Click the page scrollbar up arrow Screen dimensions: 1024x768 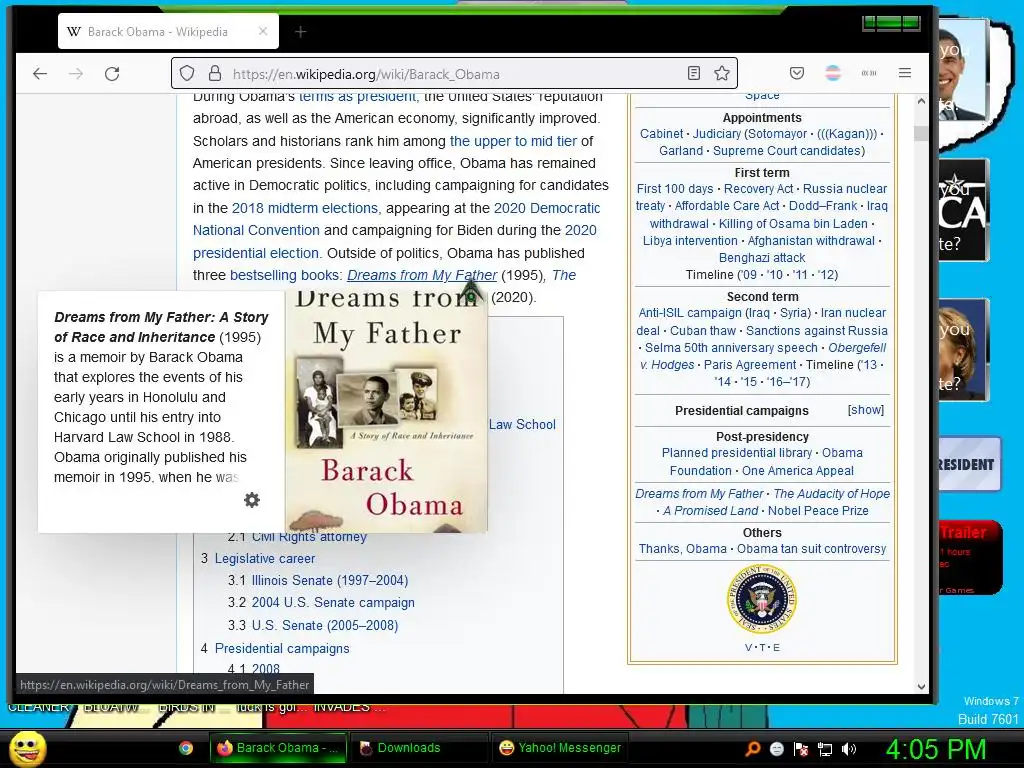(921, 101)
